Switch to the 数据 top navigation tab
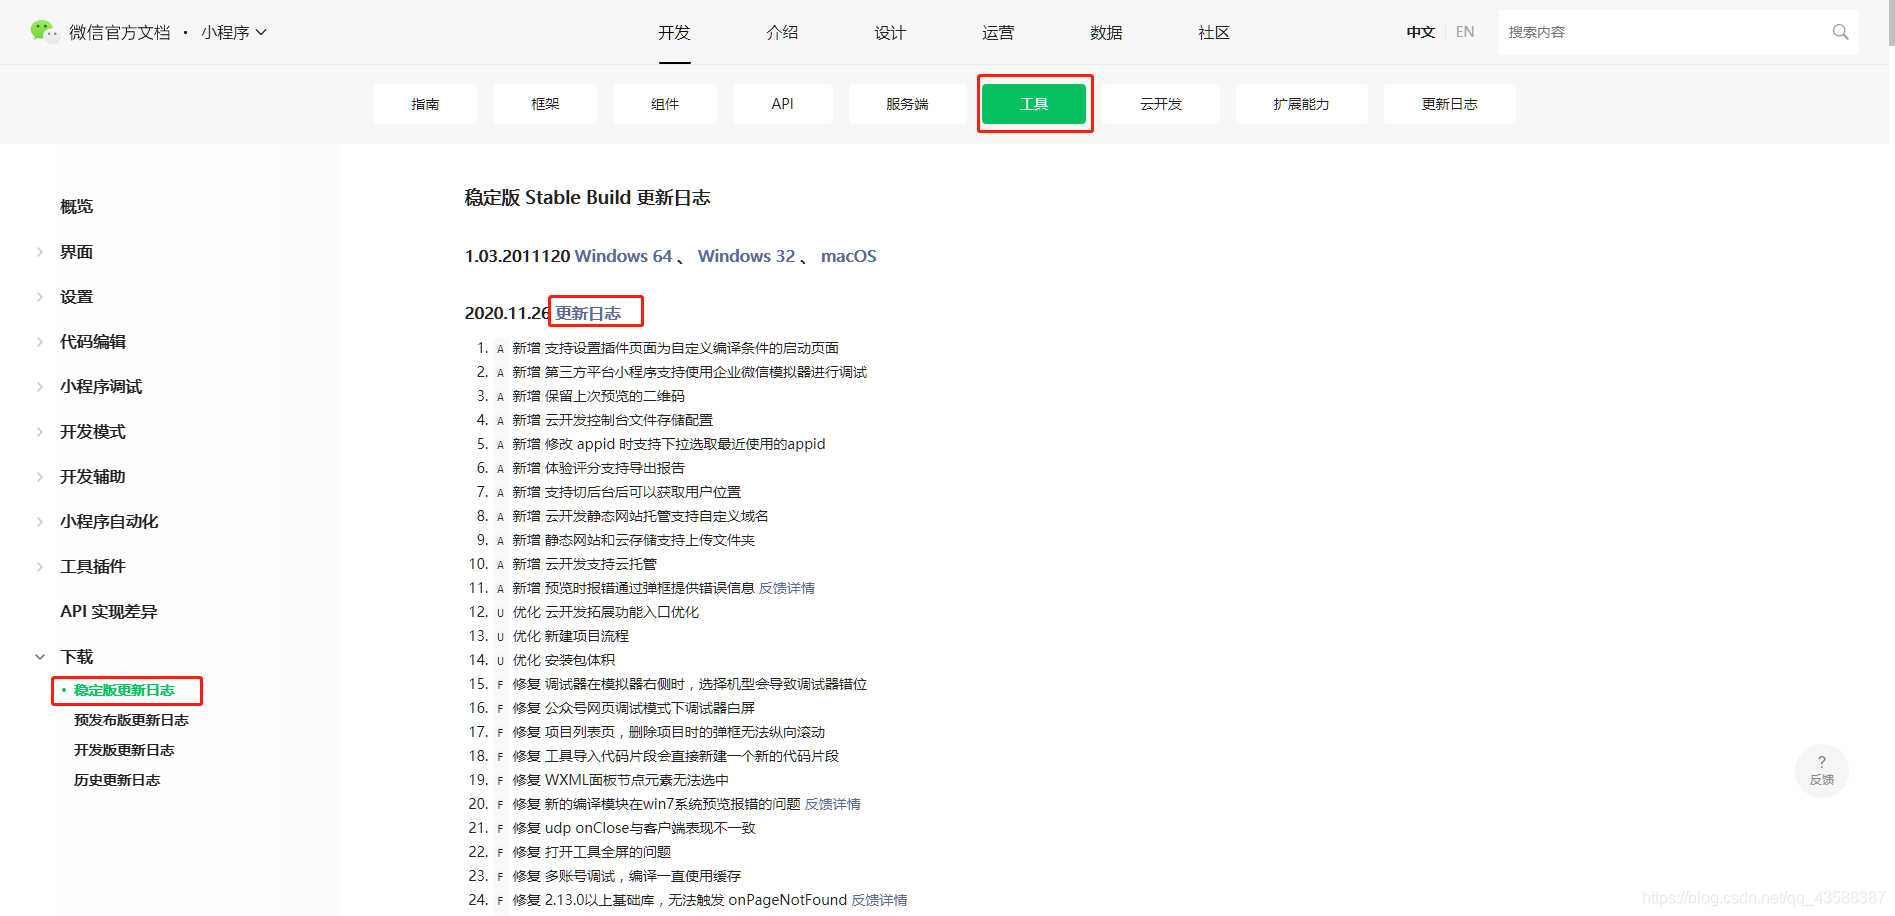The height and width of the screenshot is (916, 1895). tap(1106, 32)
